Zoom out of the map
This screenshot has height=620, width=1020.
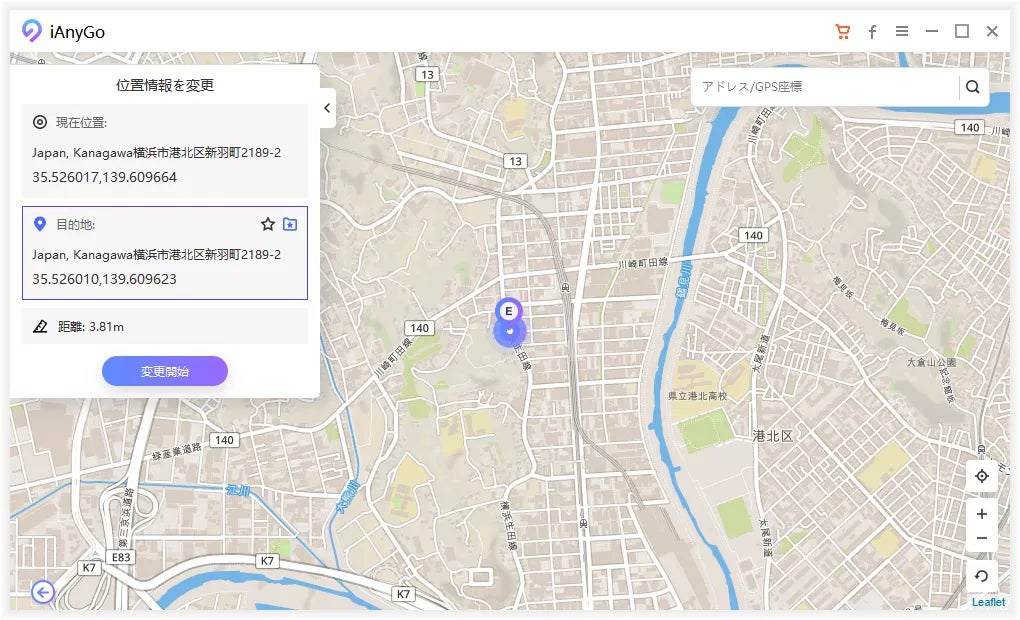[x=982, y=538]
